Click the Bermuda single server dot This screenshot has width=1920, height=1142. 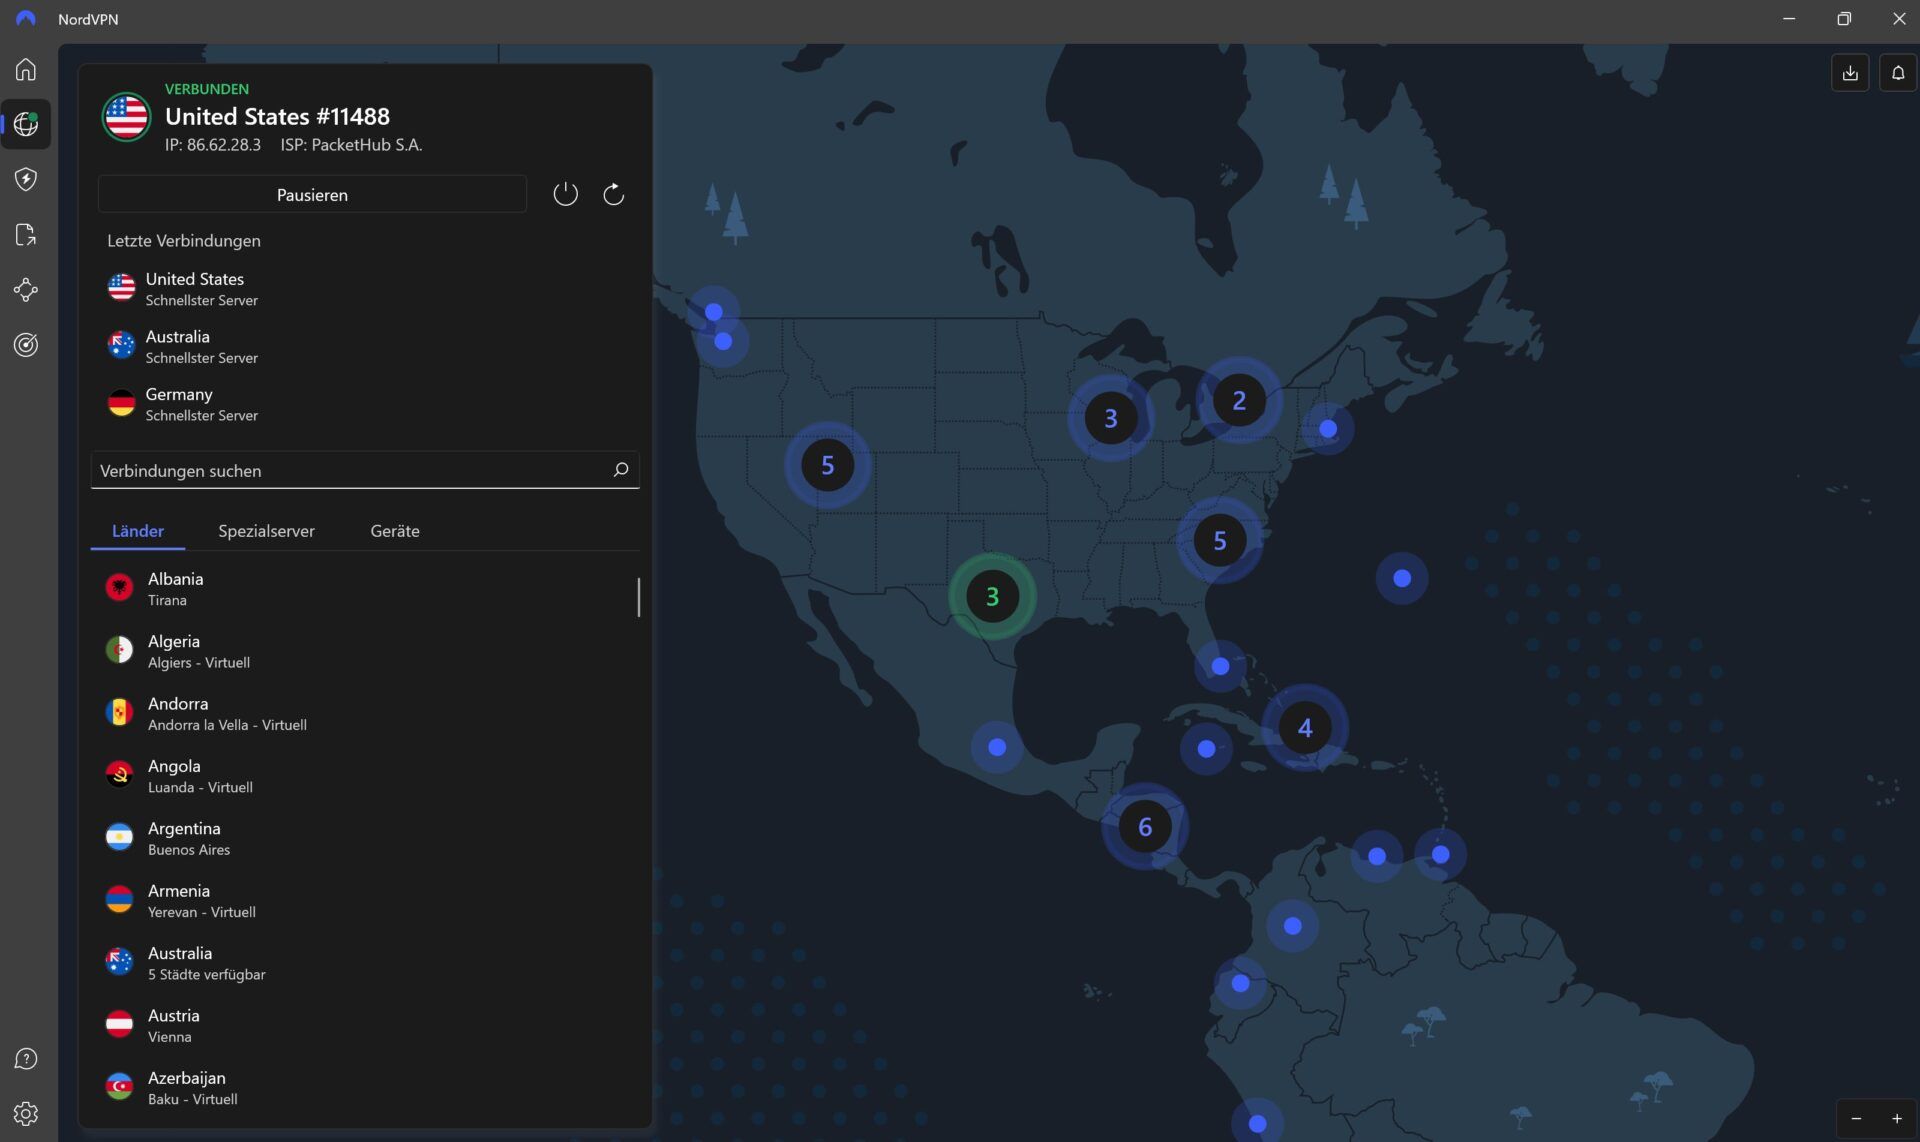[x=1402, y=578]
